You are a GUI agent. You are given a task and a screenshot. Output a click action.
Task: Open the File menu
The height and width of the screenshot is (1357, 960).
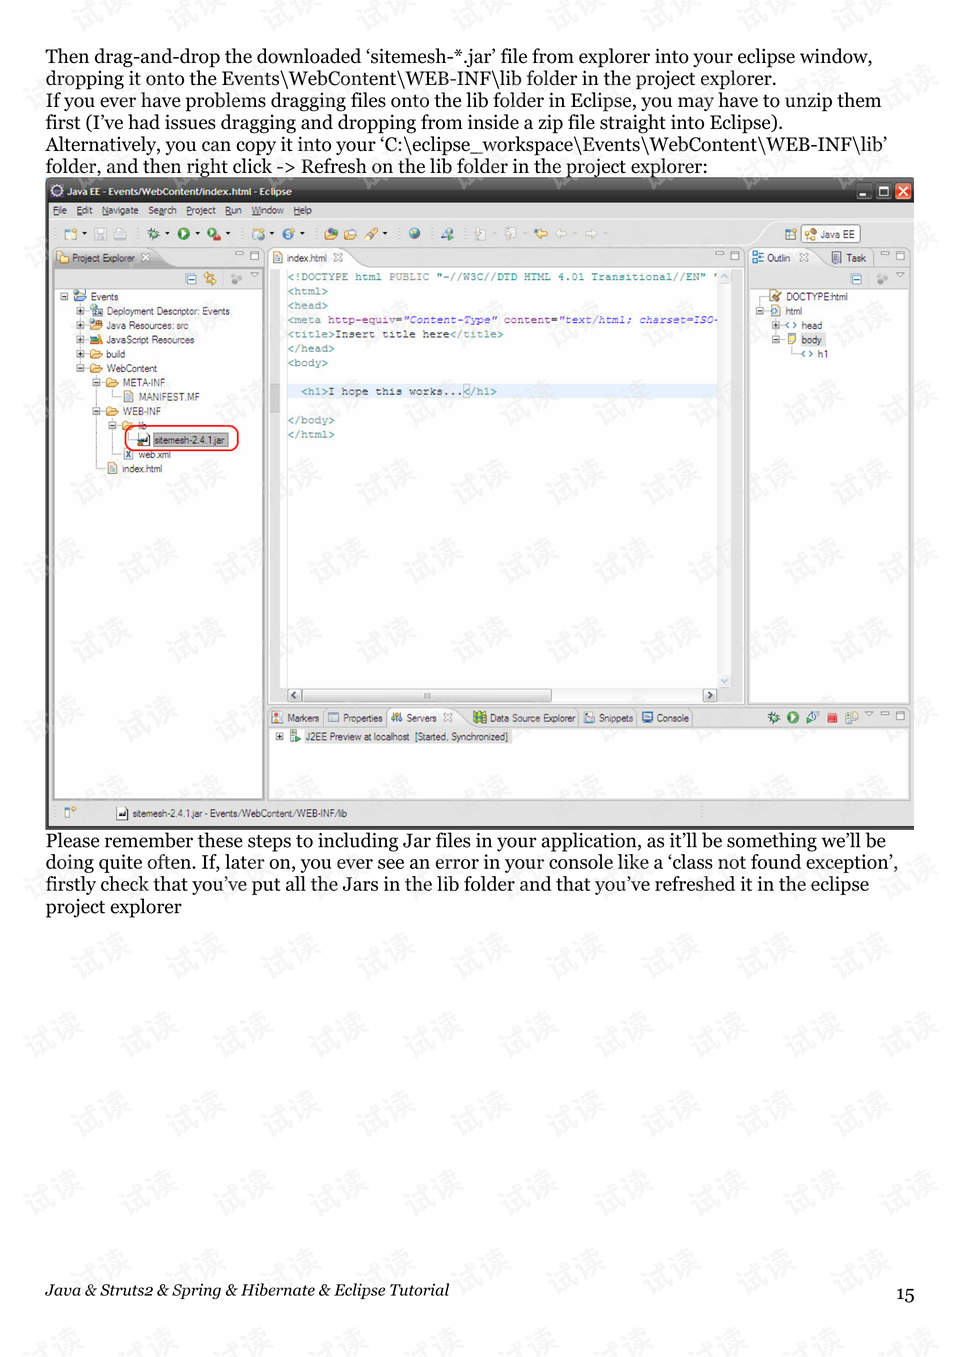click(60, 211)
